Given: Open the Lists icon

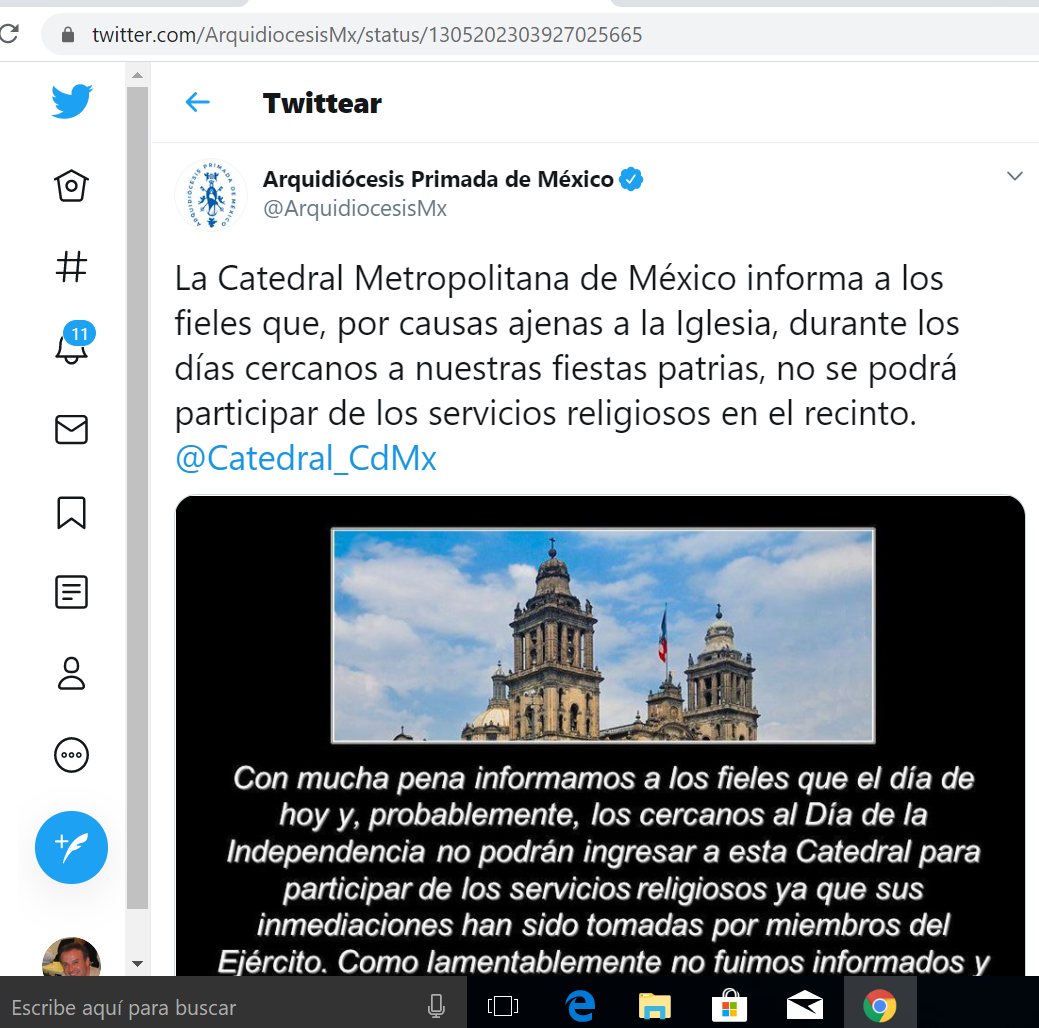Looking at the screenshot, I should click(x=72, y=592).
